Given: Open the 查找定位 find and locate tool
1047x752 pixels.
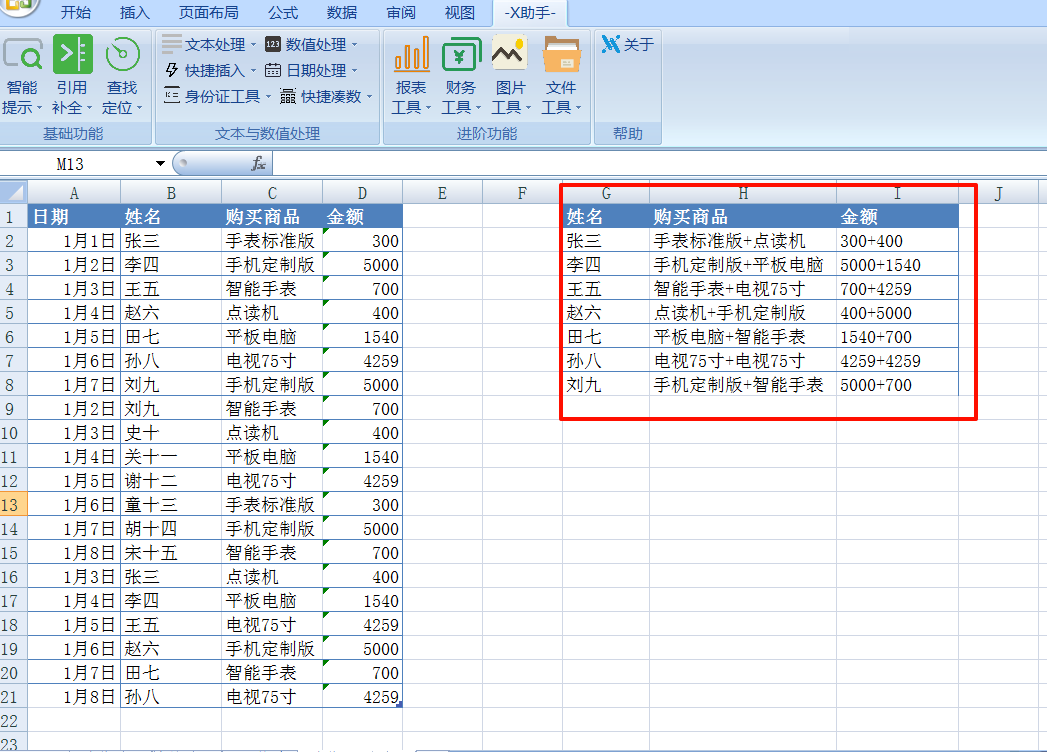Looking at the screenshot, I should coord(122,75).
